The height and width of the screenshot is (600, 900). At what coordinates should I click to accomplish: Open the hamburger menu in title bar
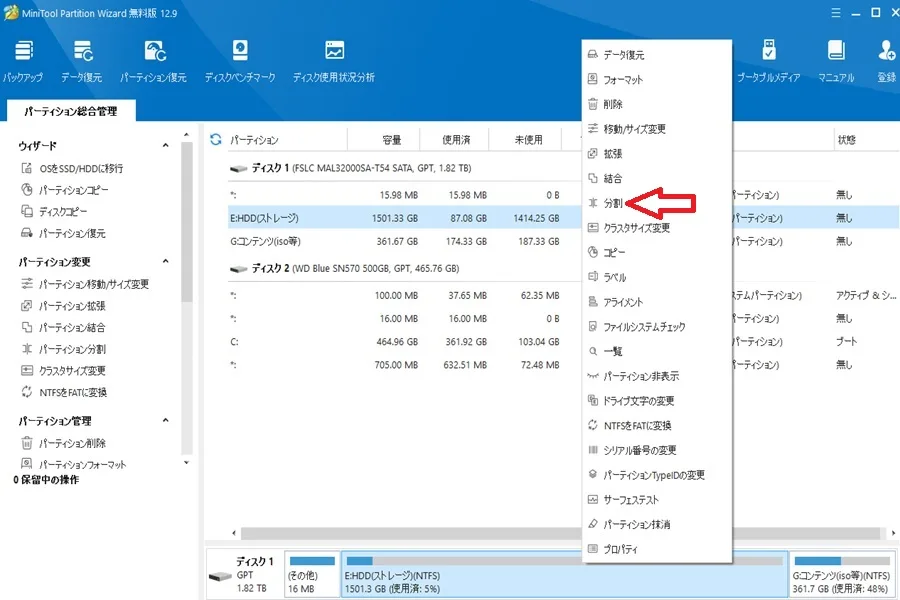coord(836,13)
